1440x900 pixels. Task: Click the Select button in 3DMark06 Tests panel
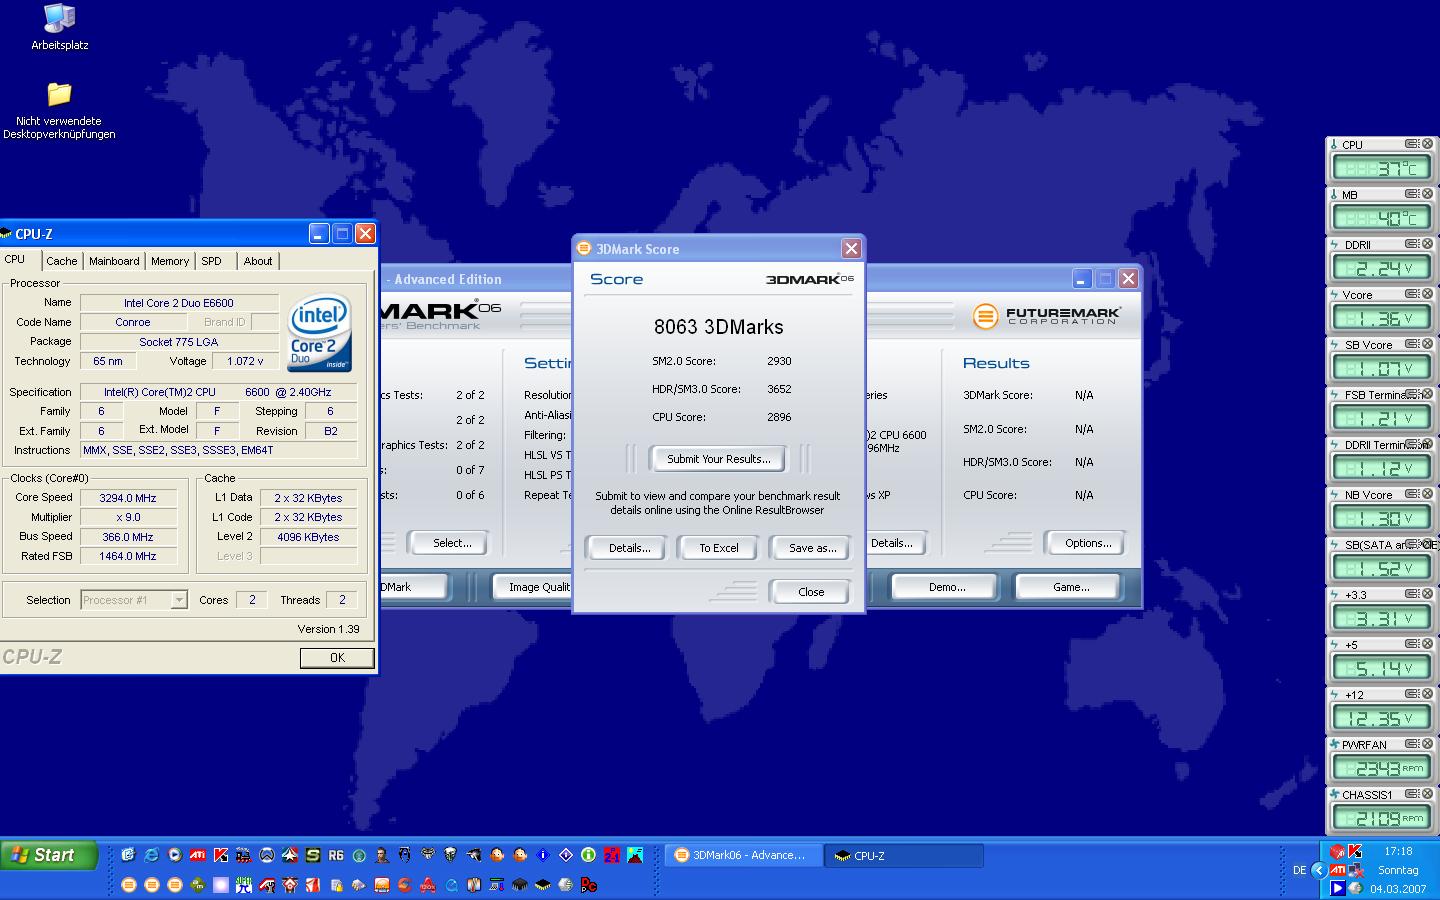click(451, 543)
